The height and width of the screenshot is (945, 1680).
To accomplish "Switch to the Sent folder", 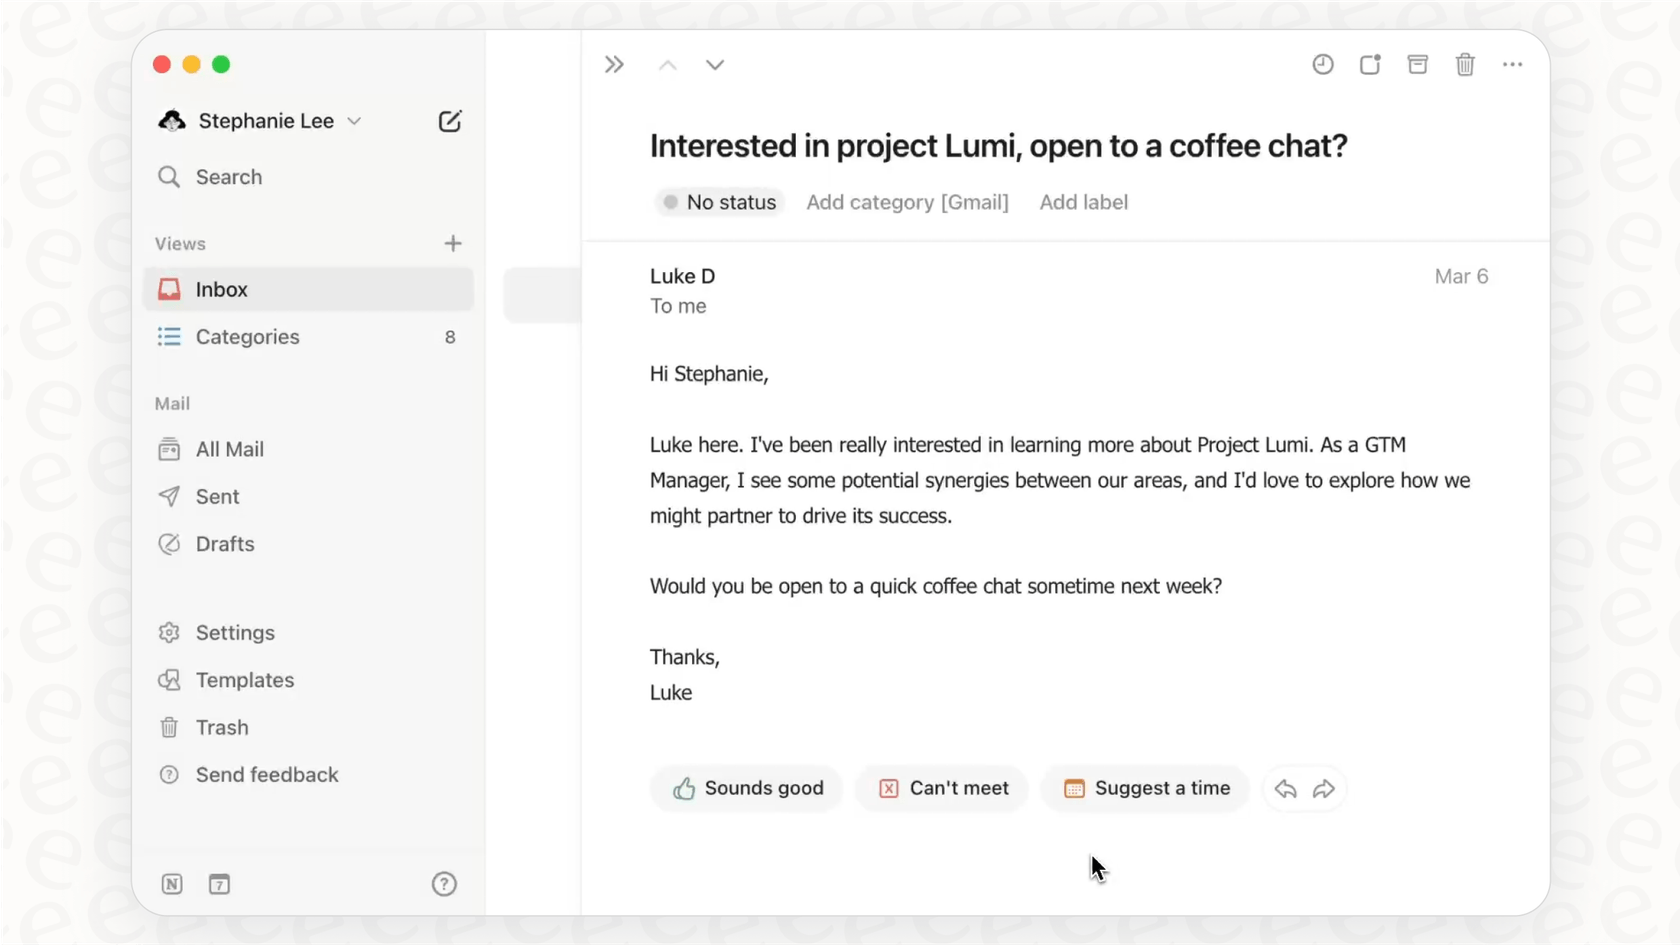I will 217,496.
